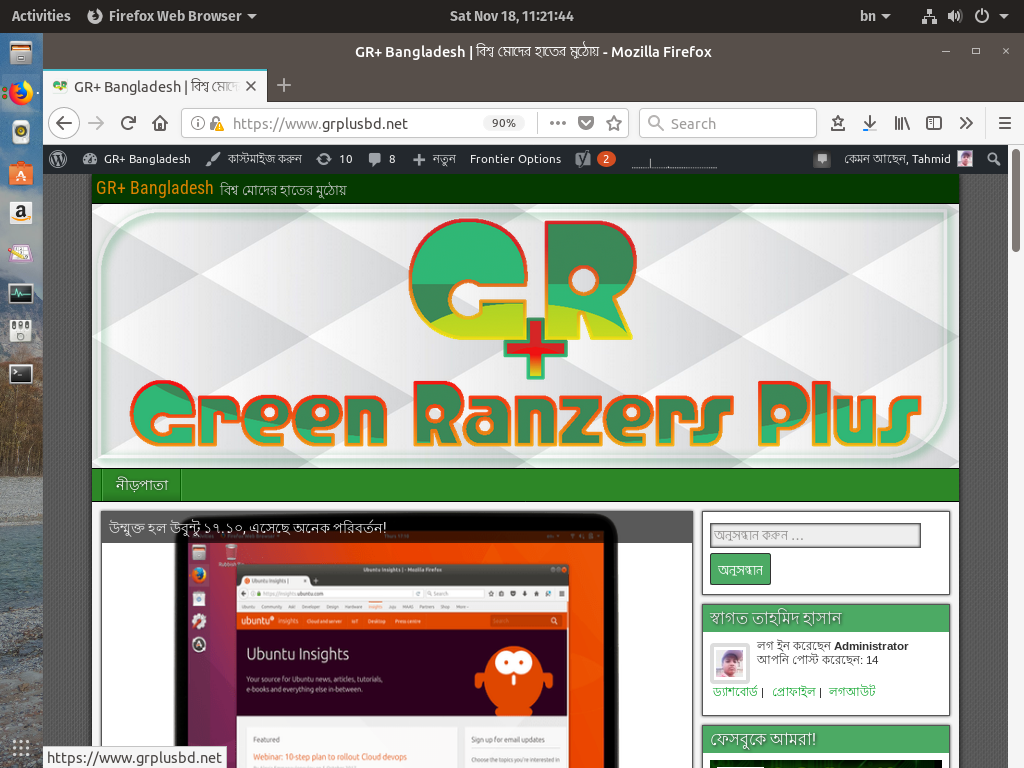Open the wired network indicator

pyautogui.click(x=929, y=16)
